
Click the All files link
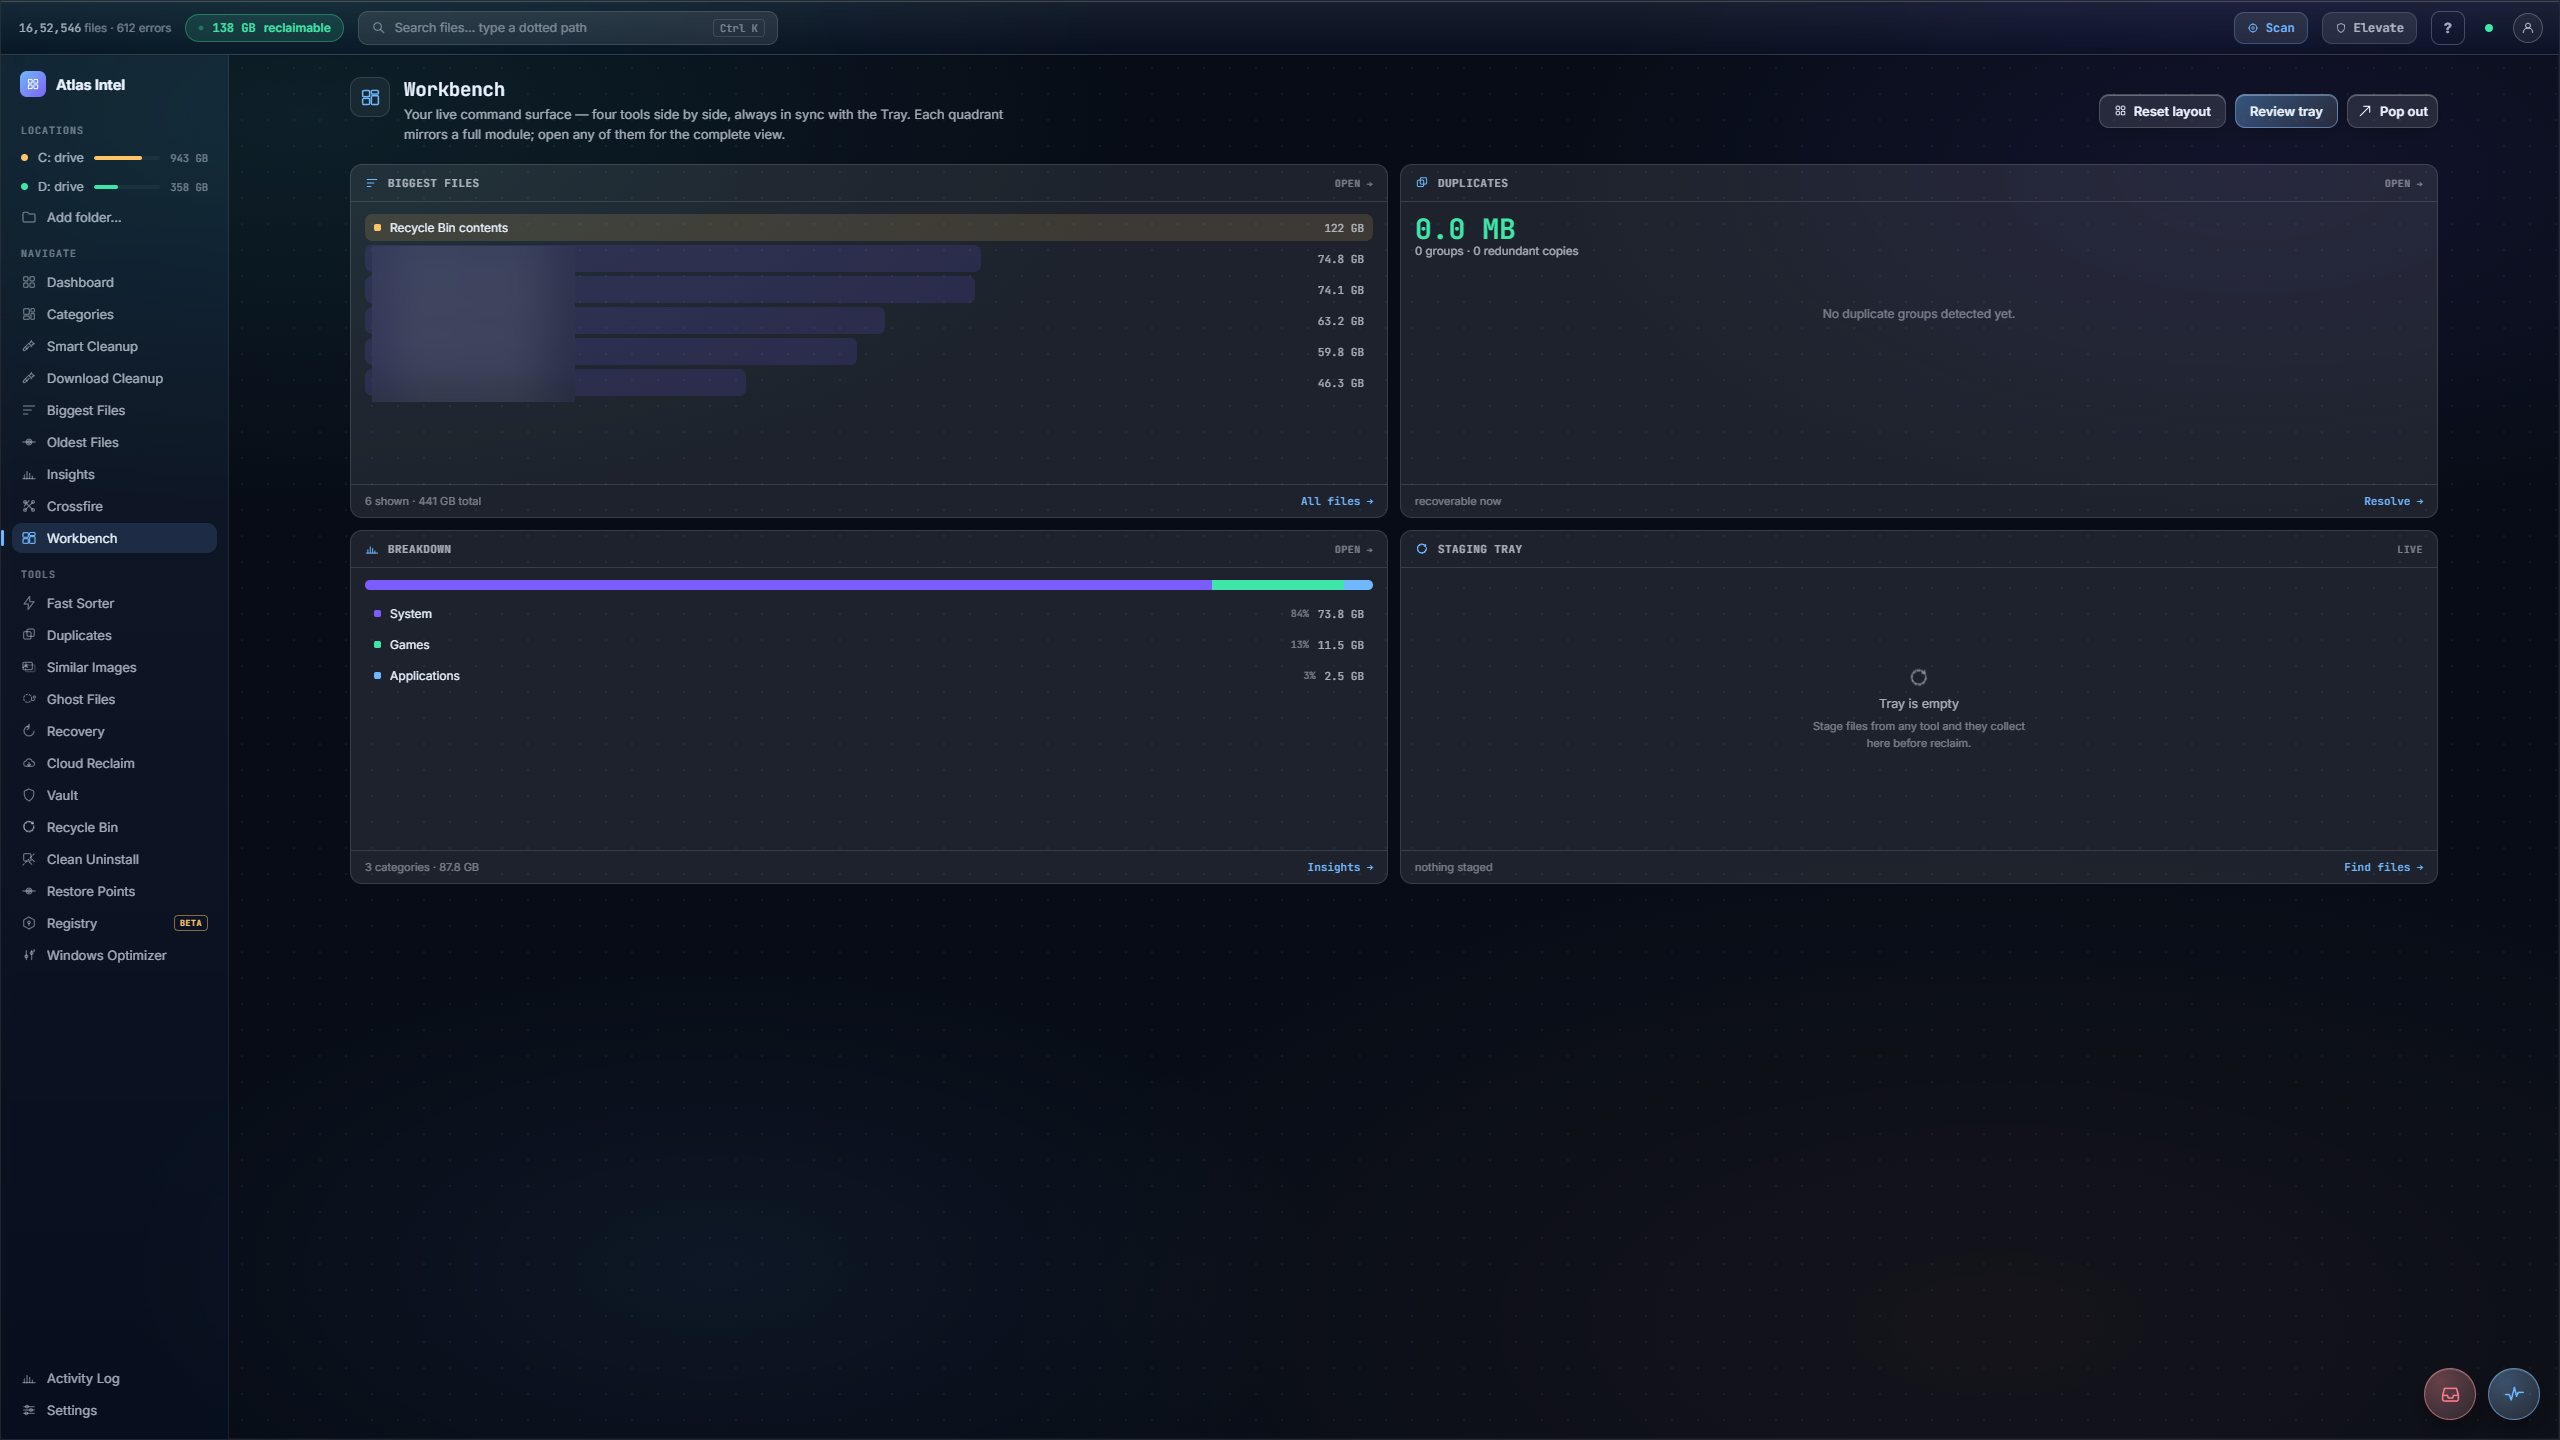[x=1336, y=501]
